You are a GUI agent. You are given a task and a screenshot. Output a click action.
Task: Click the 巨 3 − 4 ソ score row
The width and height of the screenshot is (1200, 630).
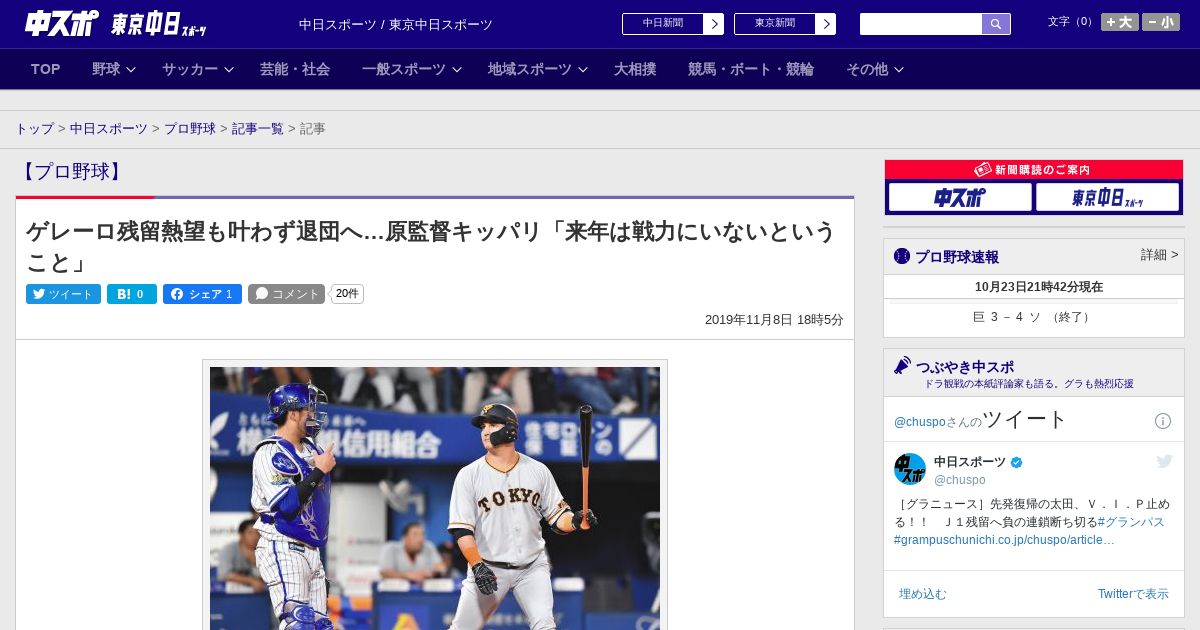[x=1033, y=317]
